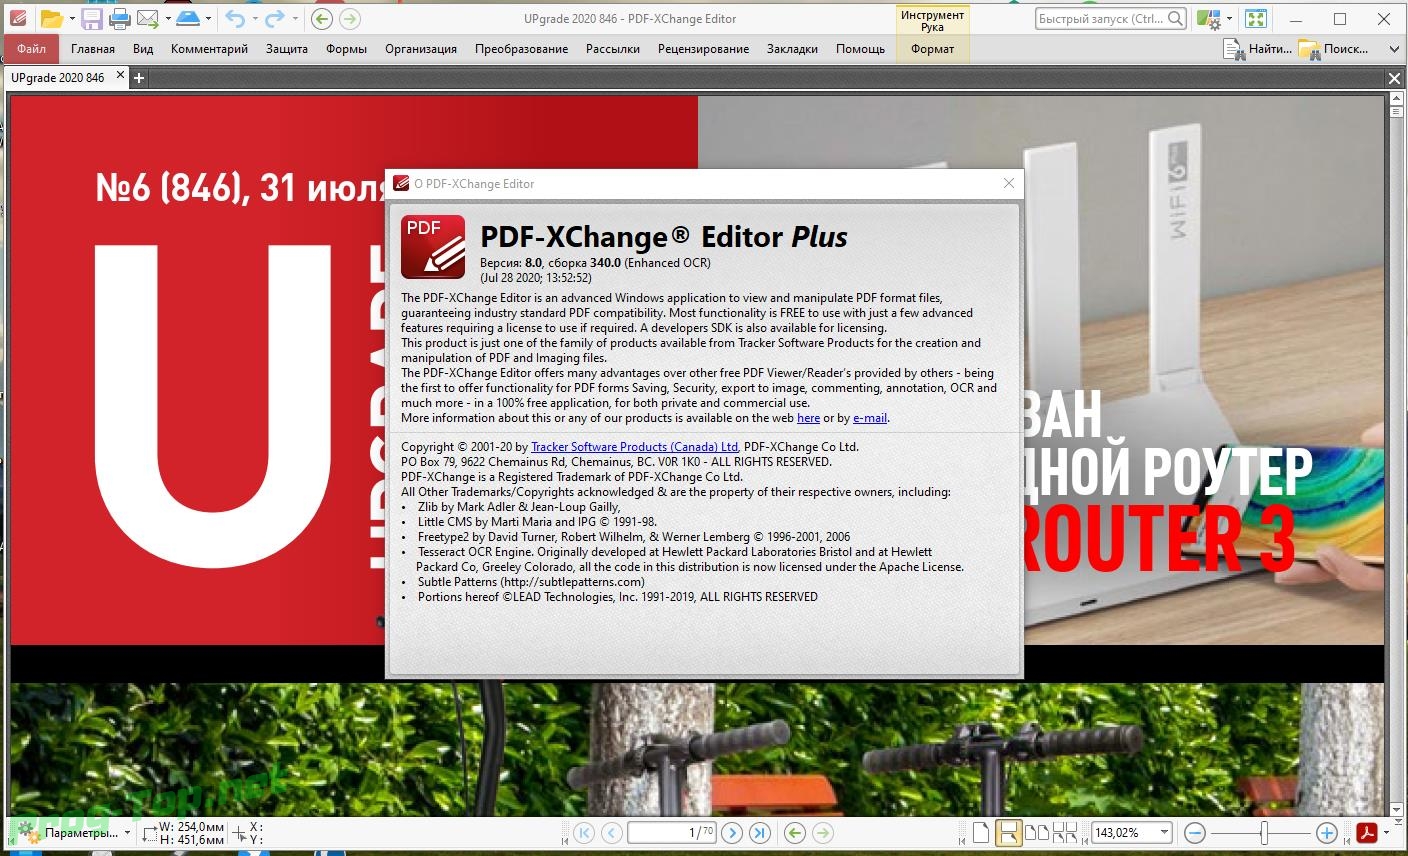Zoom in with the plus button
Image resolution: width=1408 pixels, height=856 pixels.
[1327, 832]
